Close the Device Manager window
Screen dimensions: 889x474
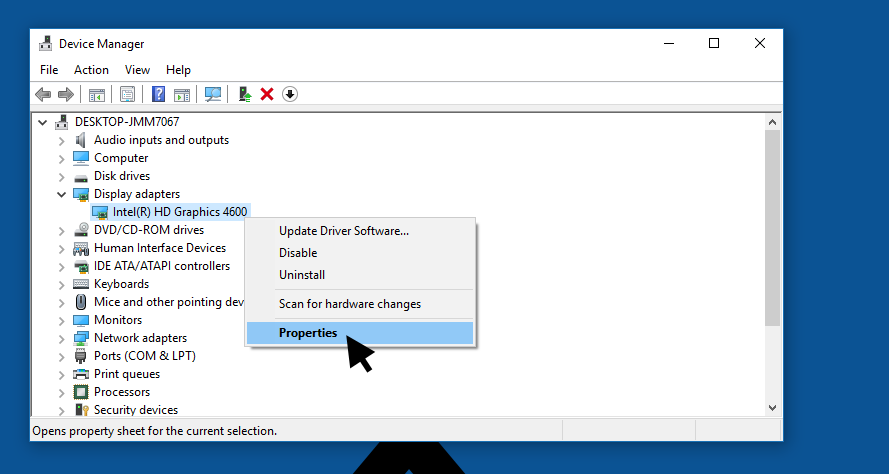760,43
